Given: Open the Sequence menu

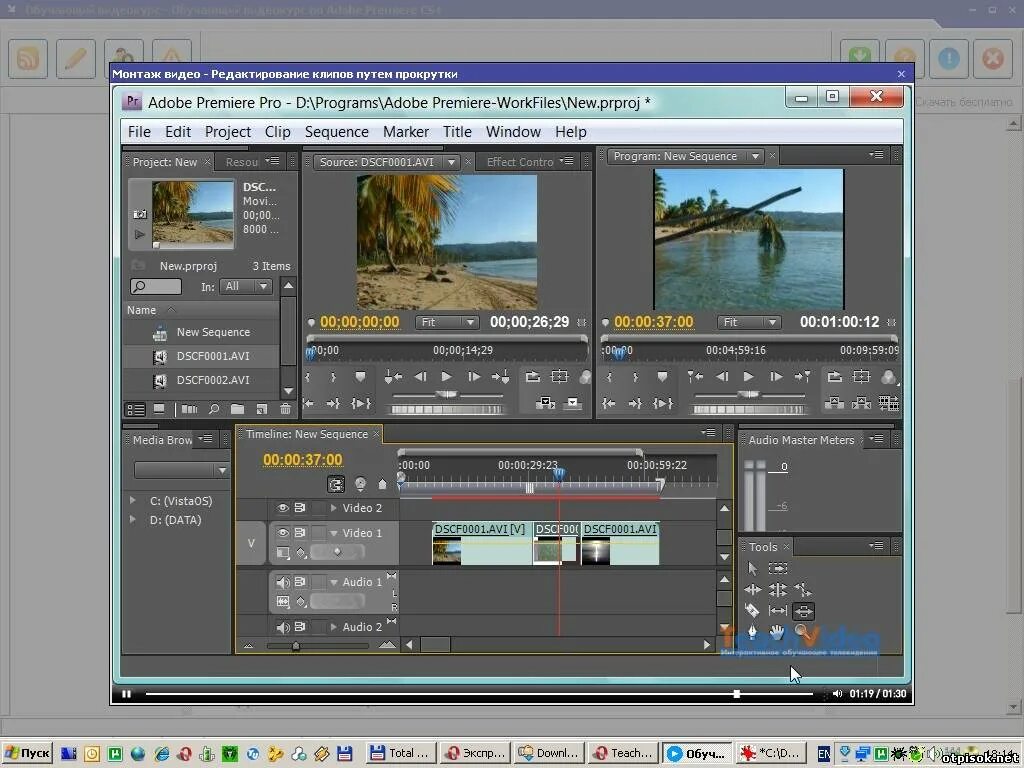Looking at the screenshot, I should 336,132.
